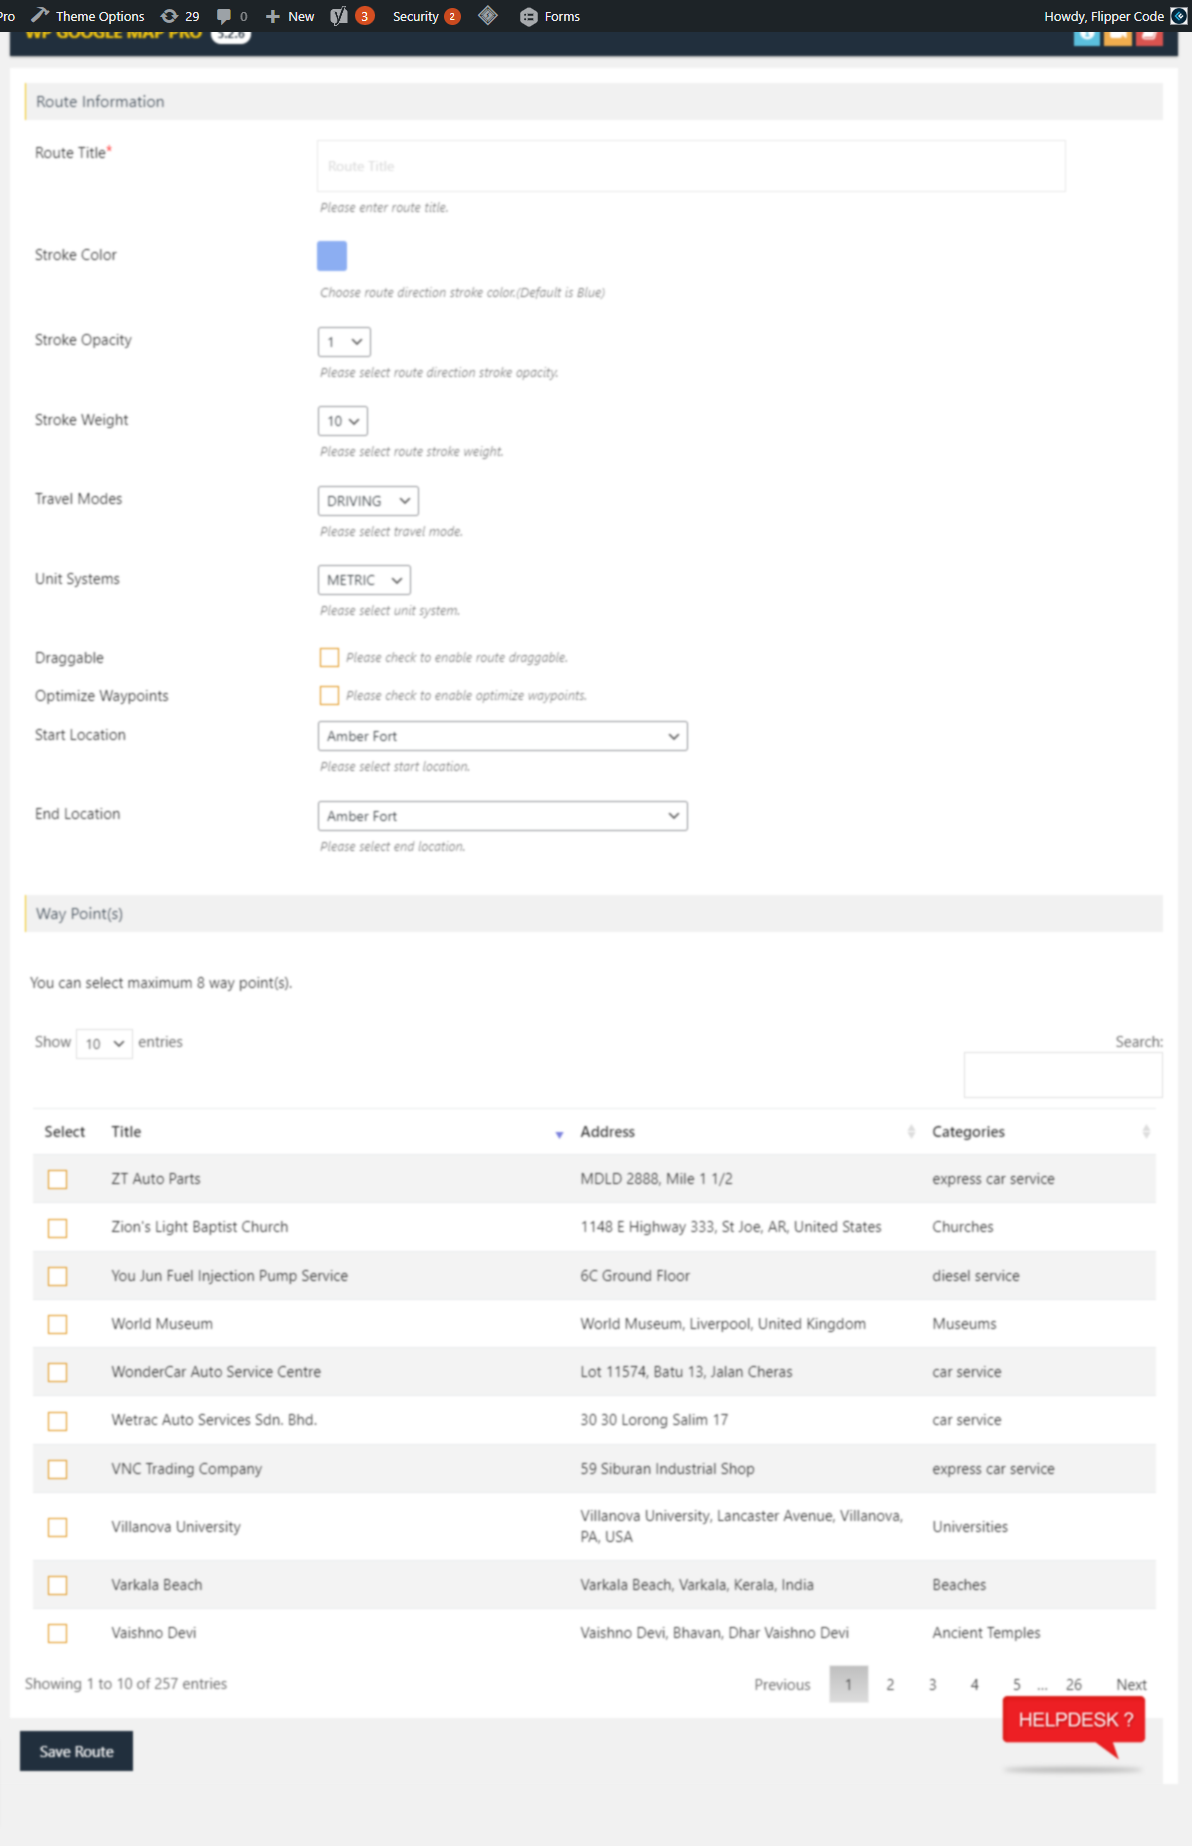This screenshot has width=1192, height=1846.
Task: Click into the Route Title input field
Action: click(691, 166)
